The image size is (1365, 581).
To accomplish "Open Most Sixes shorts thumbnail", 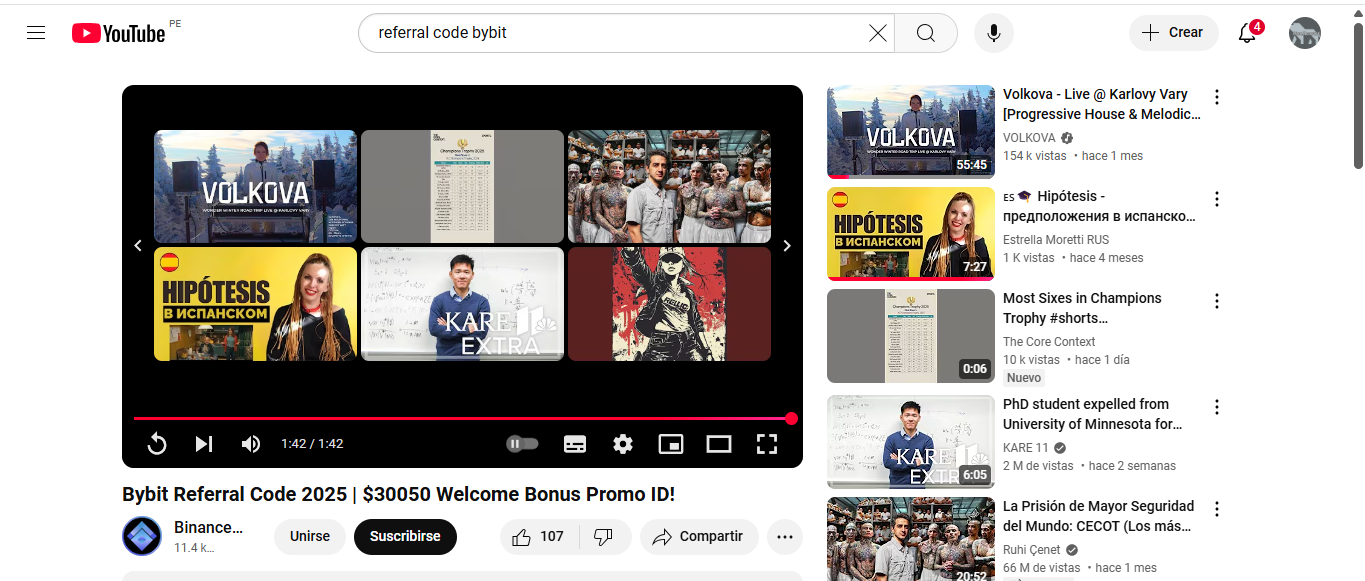I will (911, 336).
